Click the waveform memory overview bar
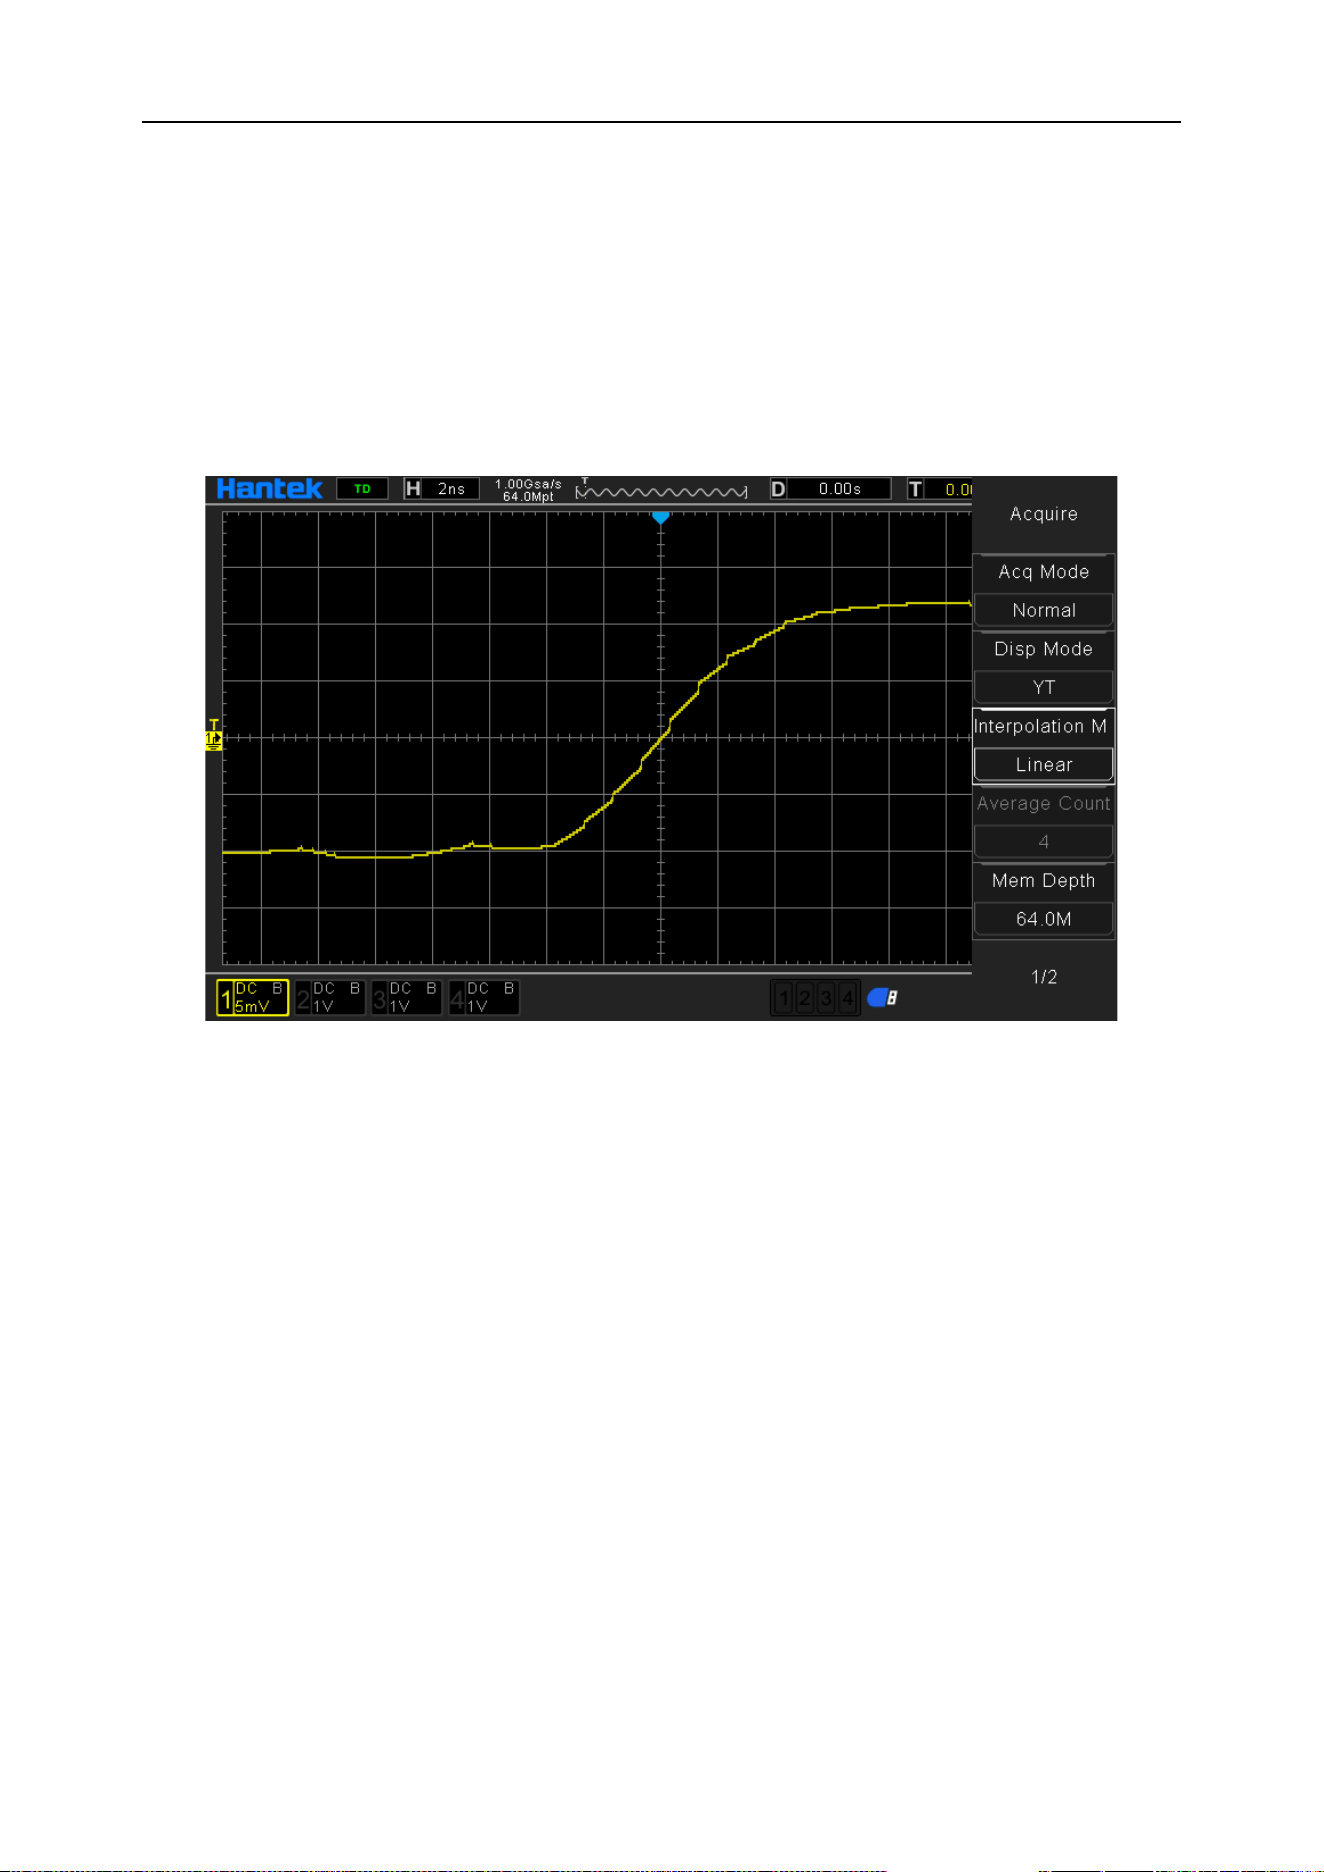Viewport: 1324px width, 1872px height. point(661,490)
